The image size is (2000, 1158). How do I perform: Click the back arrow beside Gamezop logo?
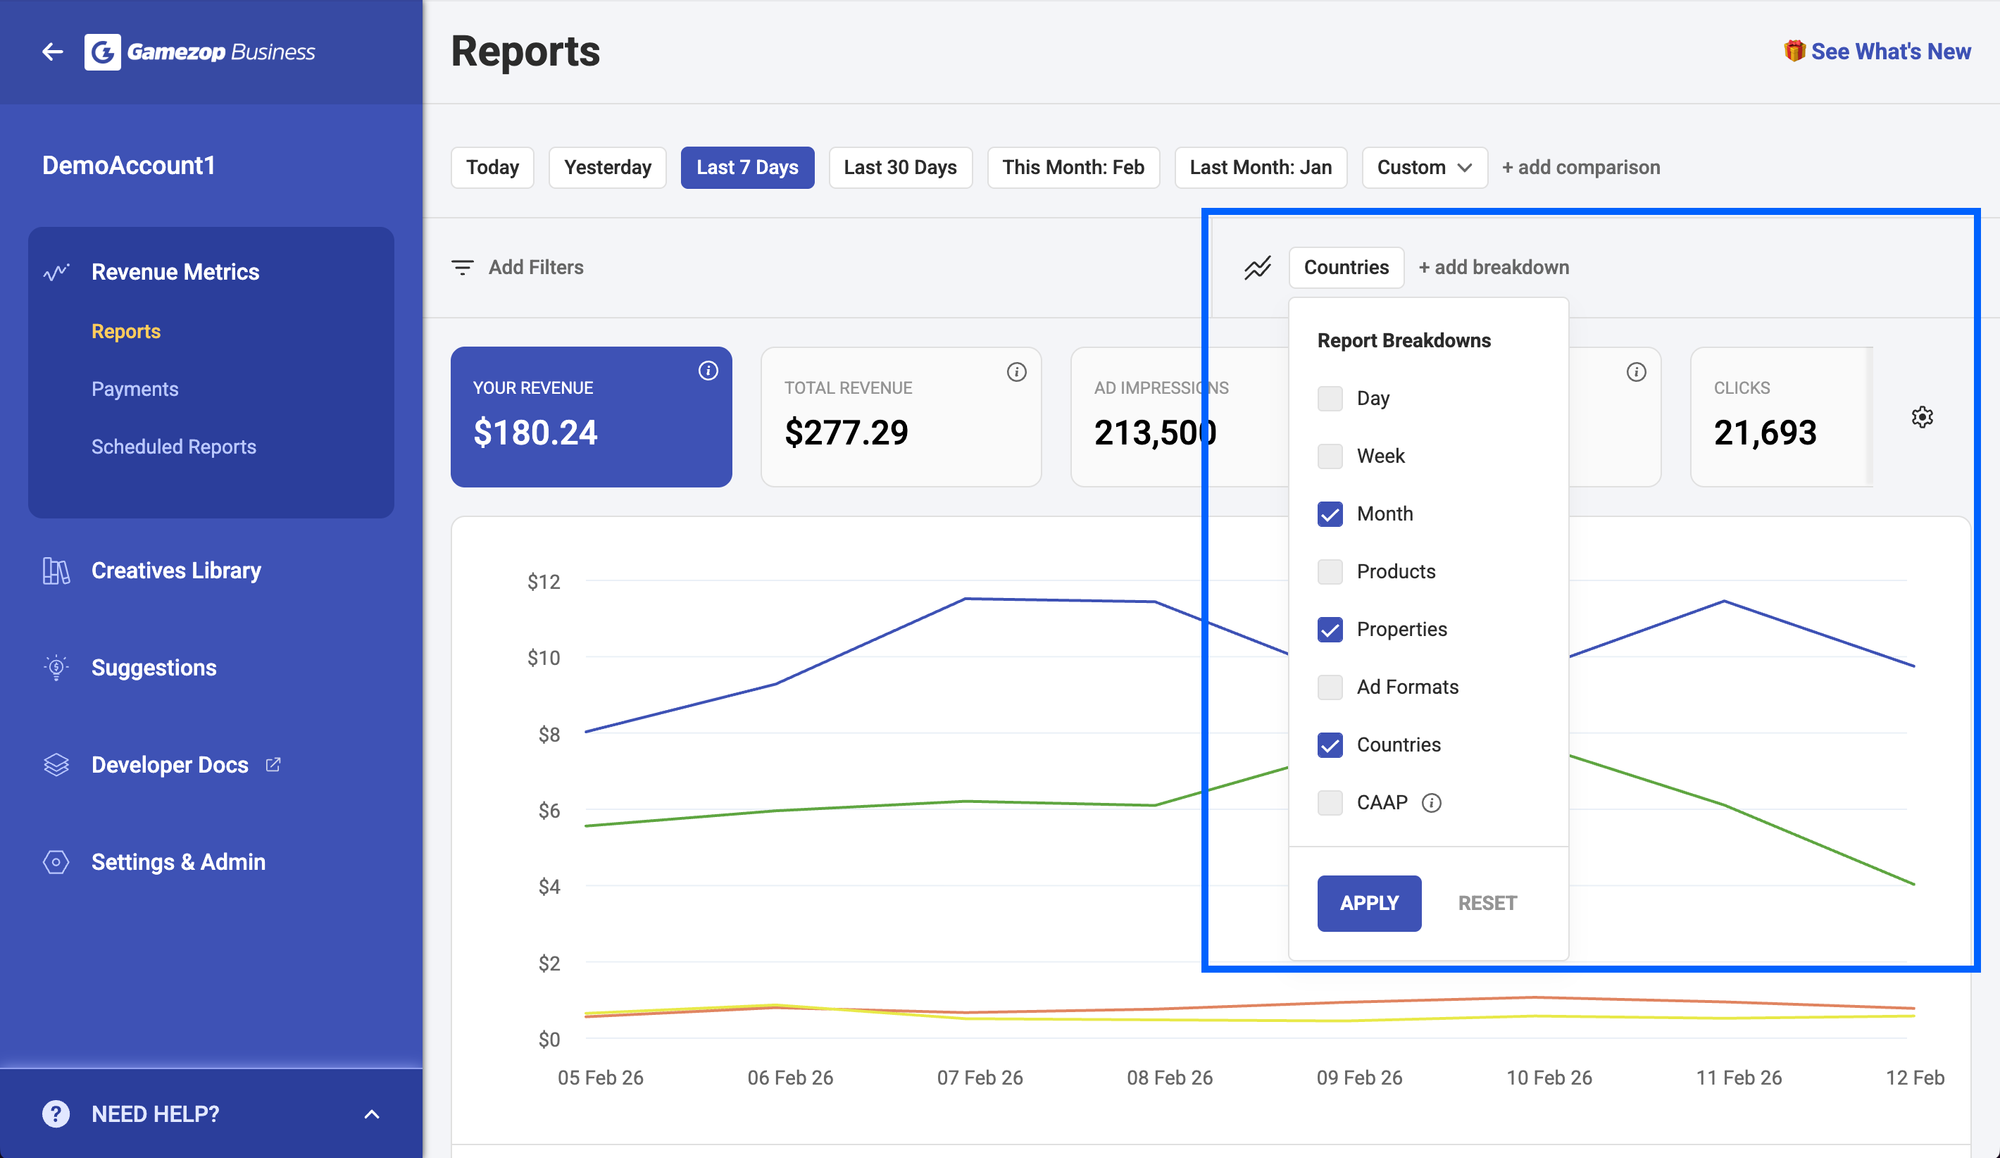[53, 52]
